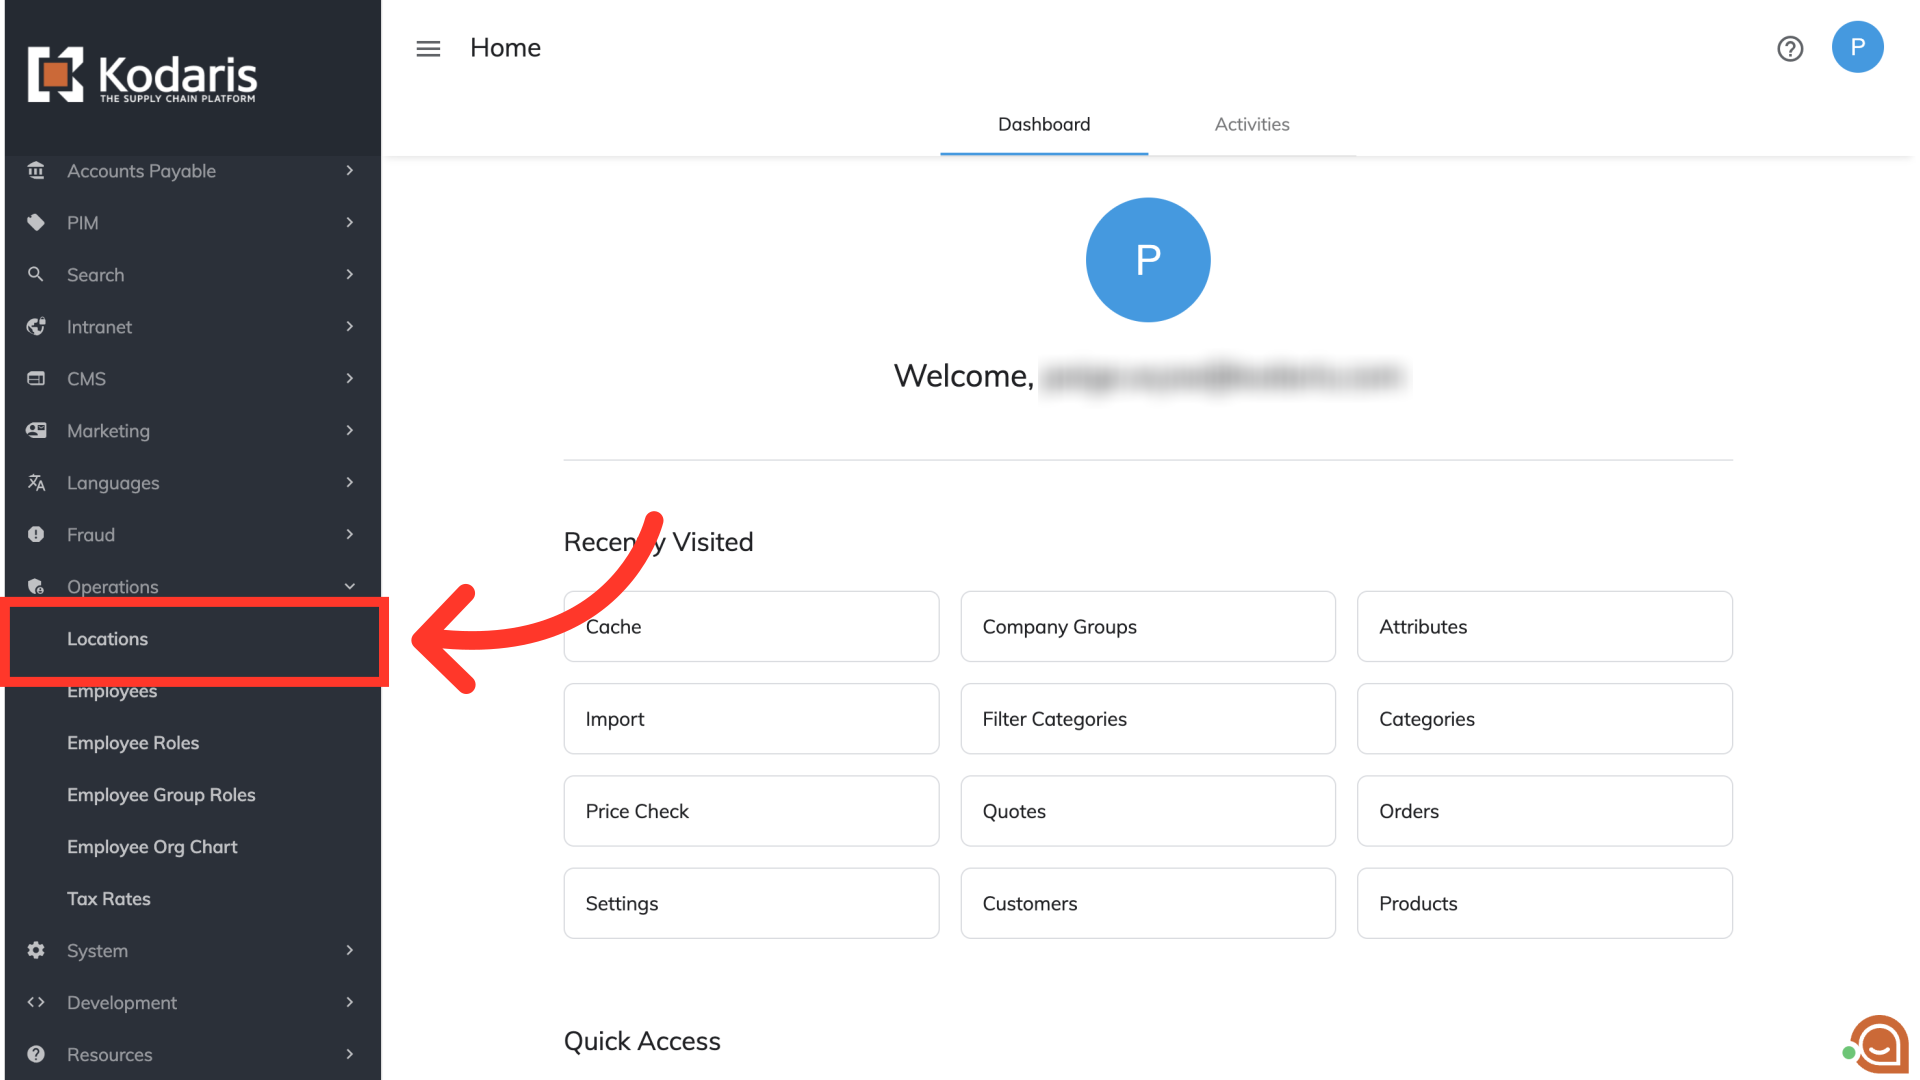
Task: Open the help question mark icon
Action: [x=1790, y=48]
